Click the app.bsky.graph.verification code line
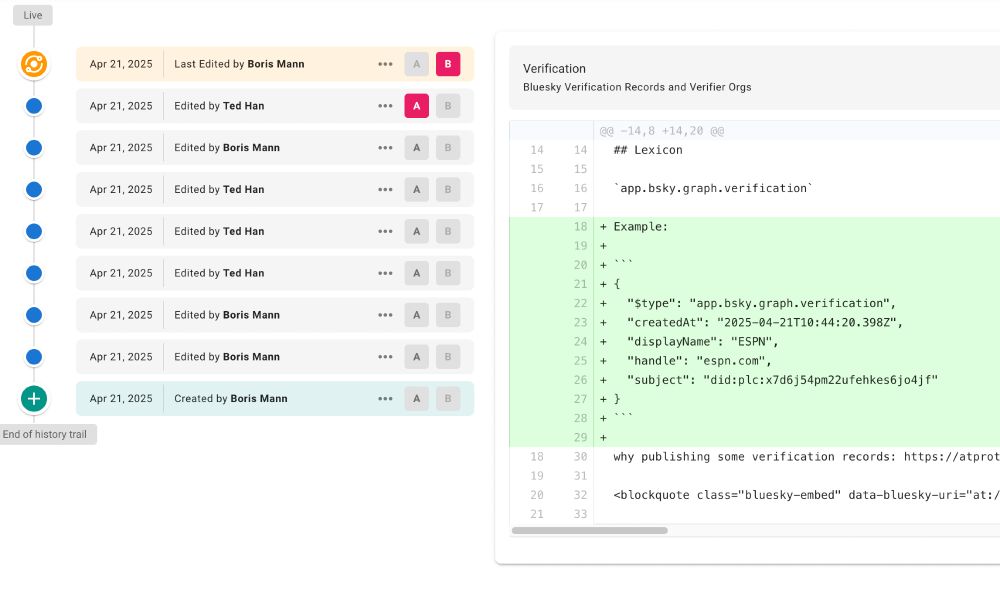Viewport: 1000px width, 589px height. (713, 189)
